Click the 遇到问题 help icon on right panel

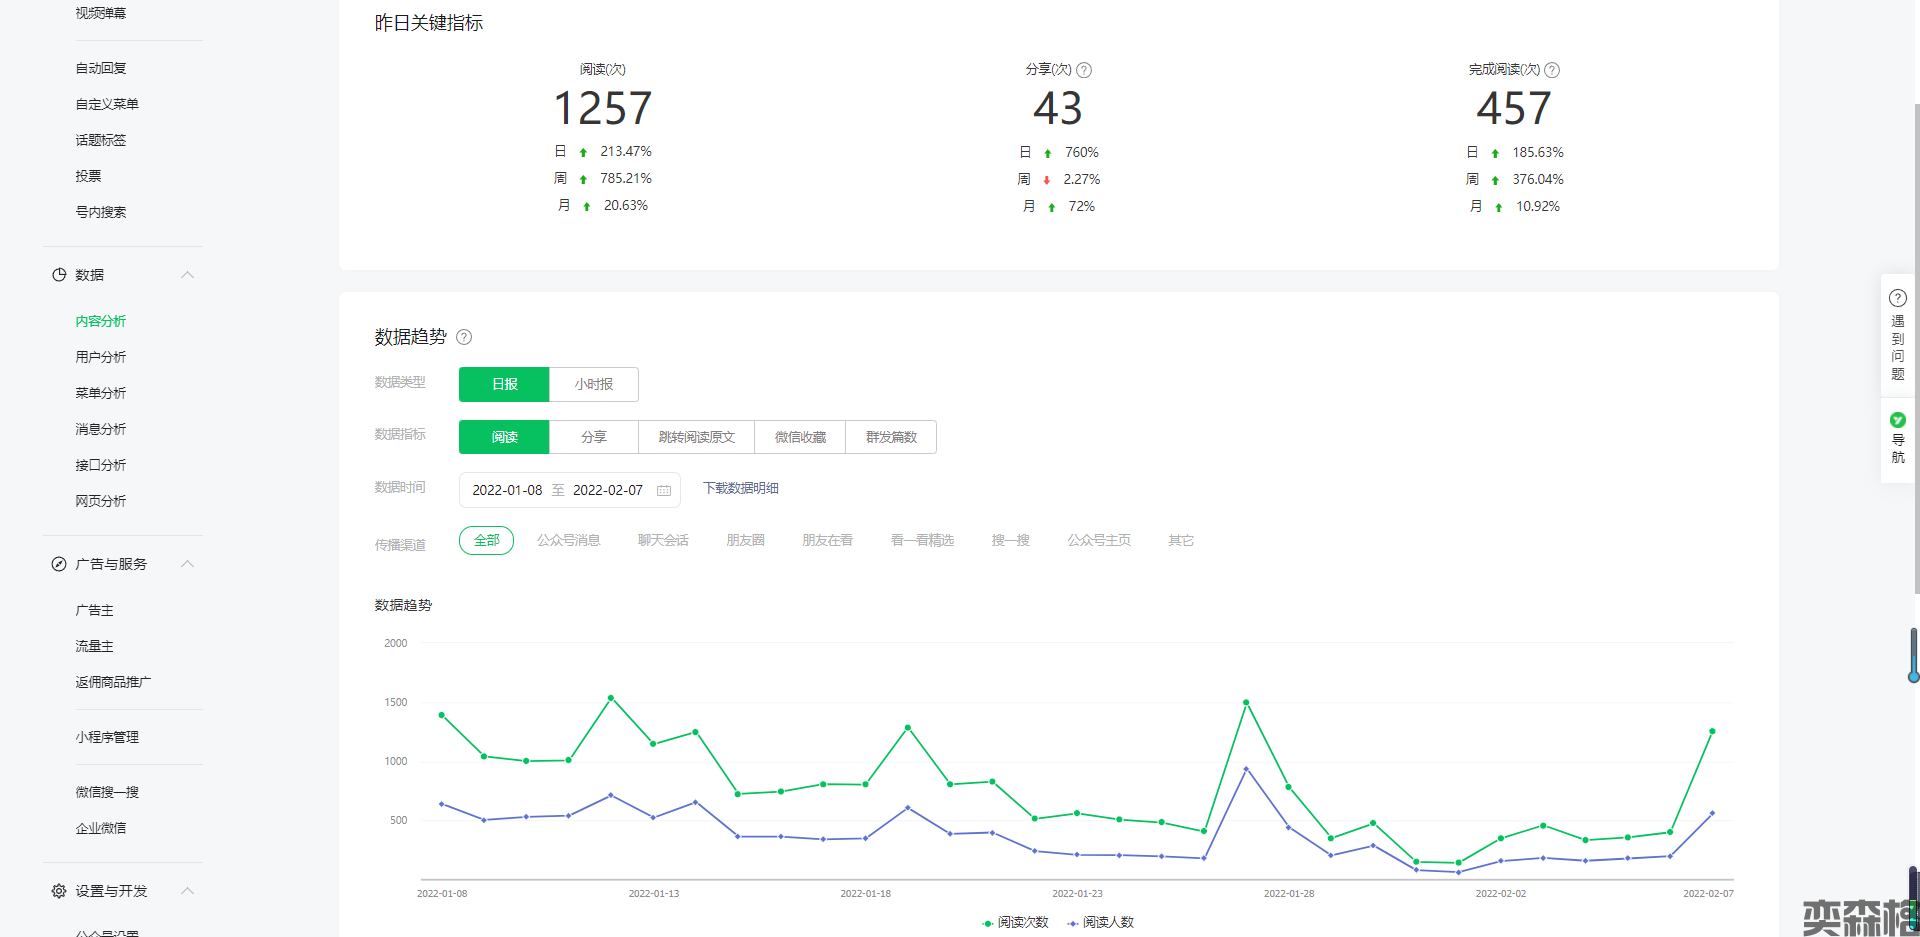(x=1897, y=298)
